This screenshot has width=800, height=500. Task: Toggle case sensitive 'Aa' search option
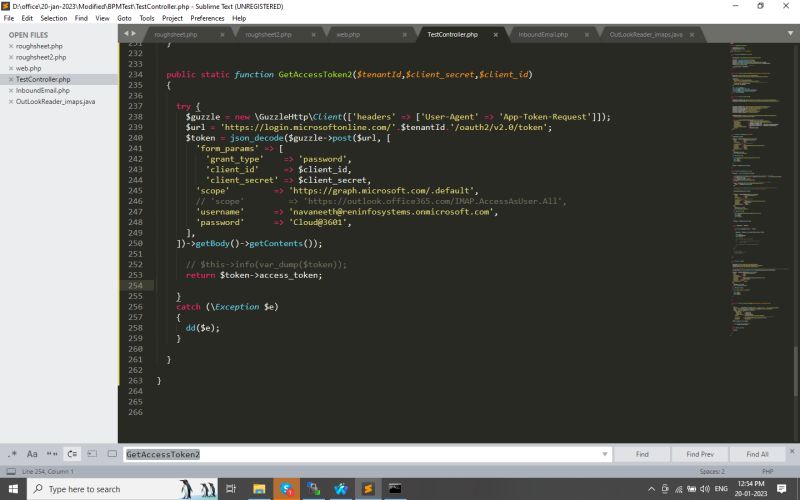coord(32,454)
